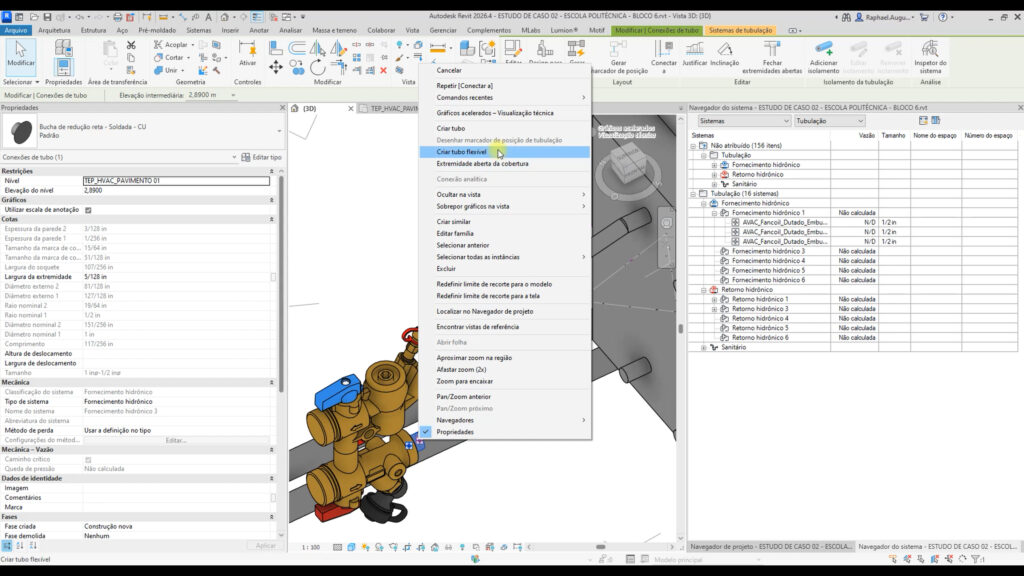The image size is (1024, 576).
Task: Open the Tubulação dropdown in system browser
Action: 829,121
